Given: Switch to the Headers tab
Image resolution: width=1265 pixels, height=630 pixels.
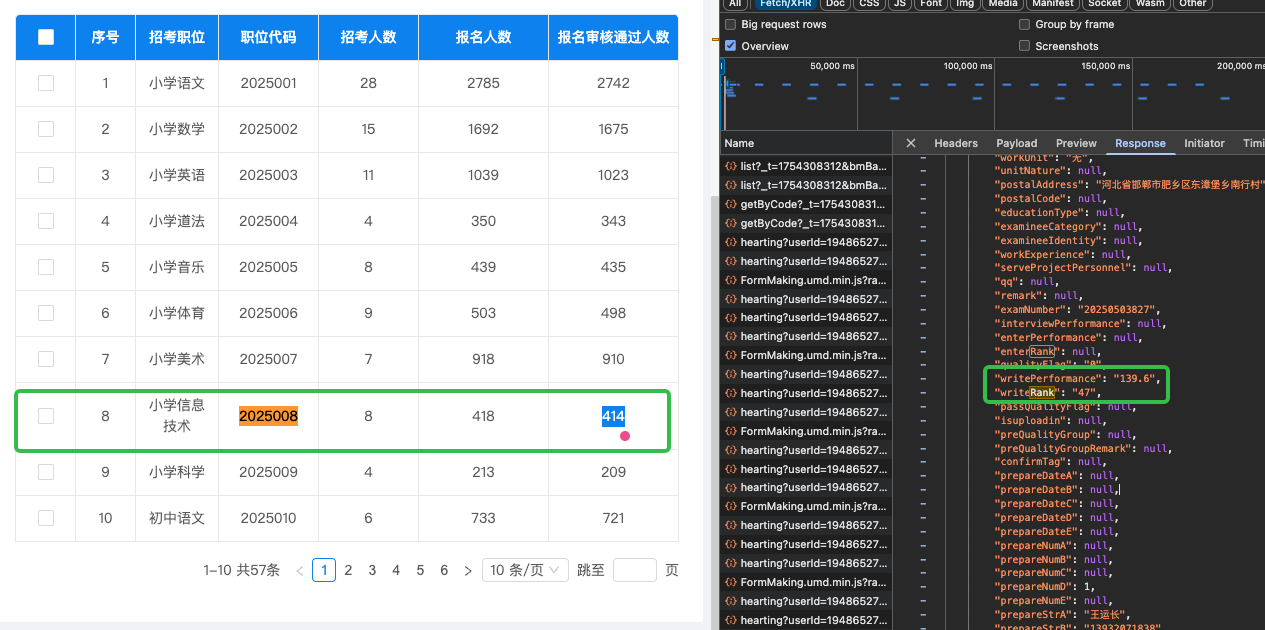Looking at the screenshot, I should click(956, 143).
